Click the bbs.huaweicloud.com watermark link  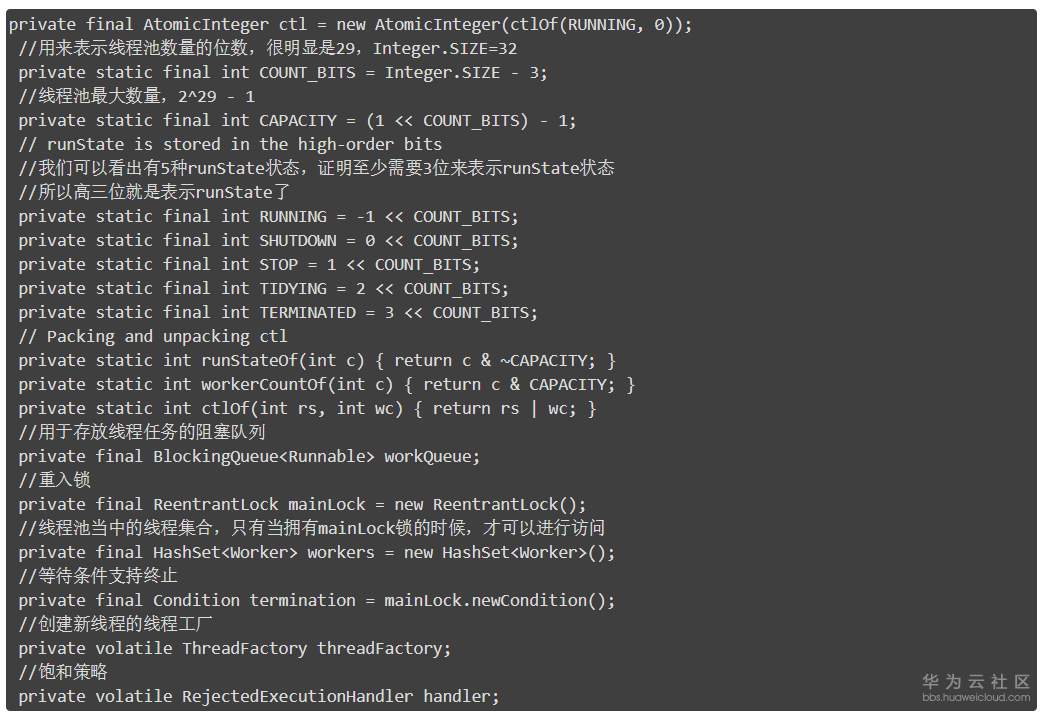tap(975, 697)
